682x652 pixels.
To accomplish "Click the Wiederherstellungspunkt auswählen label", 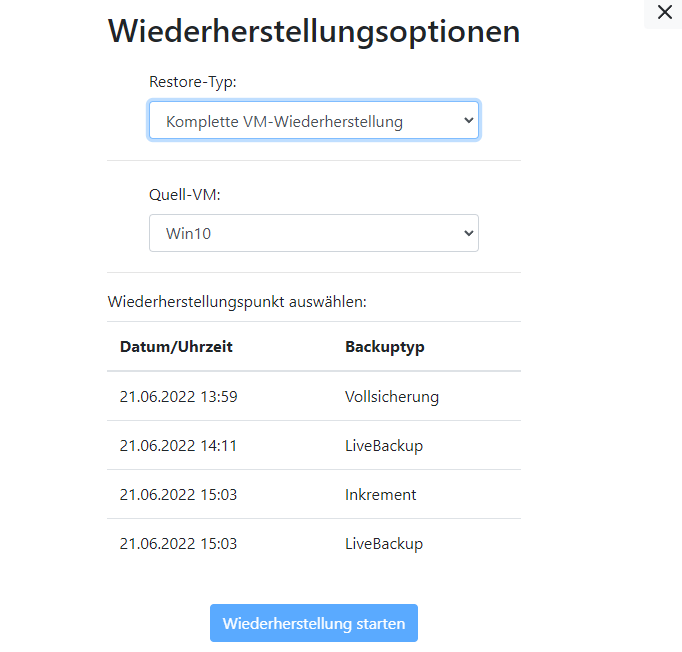I will coord(237,301).
